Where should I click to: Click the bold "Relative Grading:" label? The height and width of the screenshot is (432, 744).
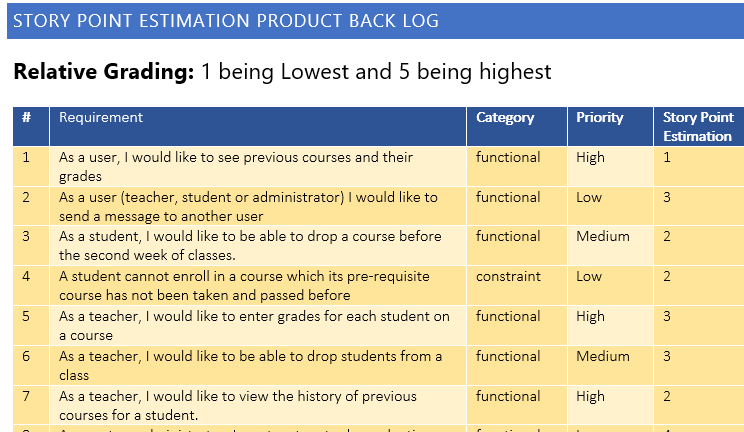pos(103,72)
